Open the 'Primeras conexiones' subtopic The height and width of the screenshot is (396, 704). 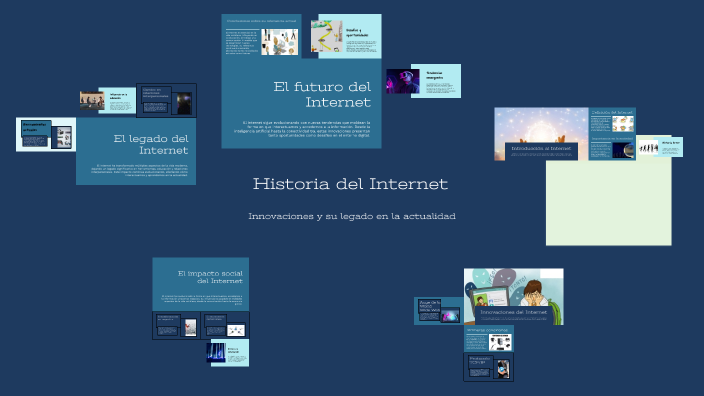[x=489, y=339]
